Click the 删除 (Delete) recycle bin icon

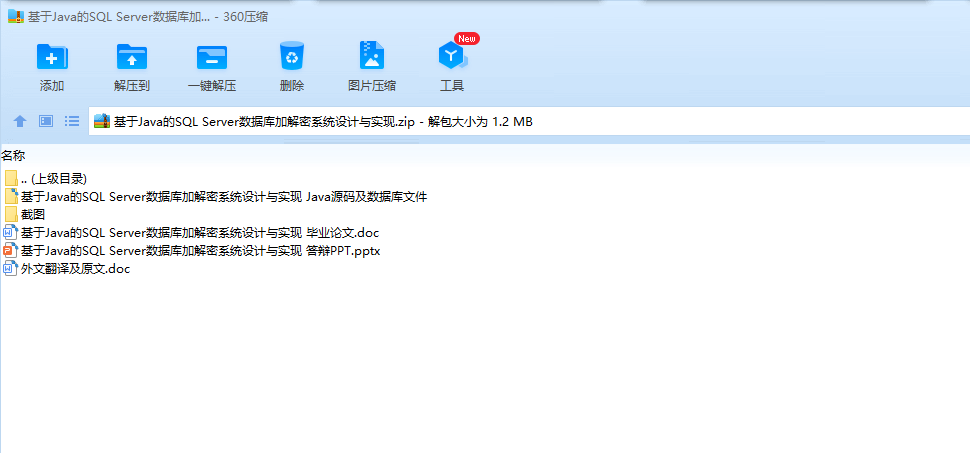point(292,56)
